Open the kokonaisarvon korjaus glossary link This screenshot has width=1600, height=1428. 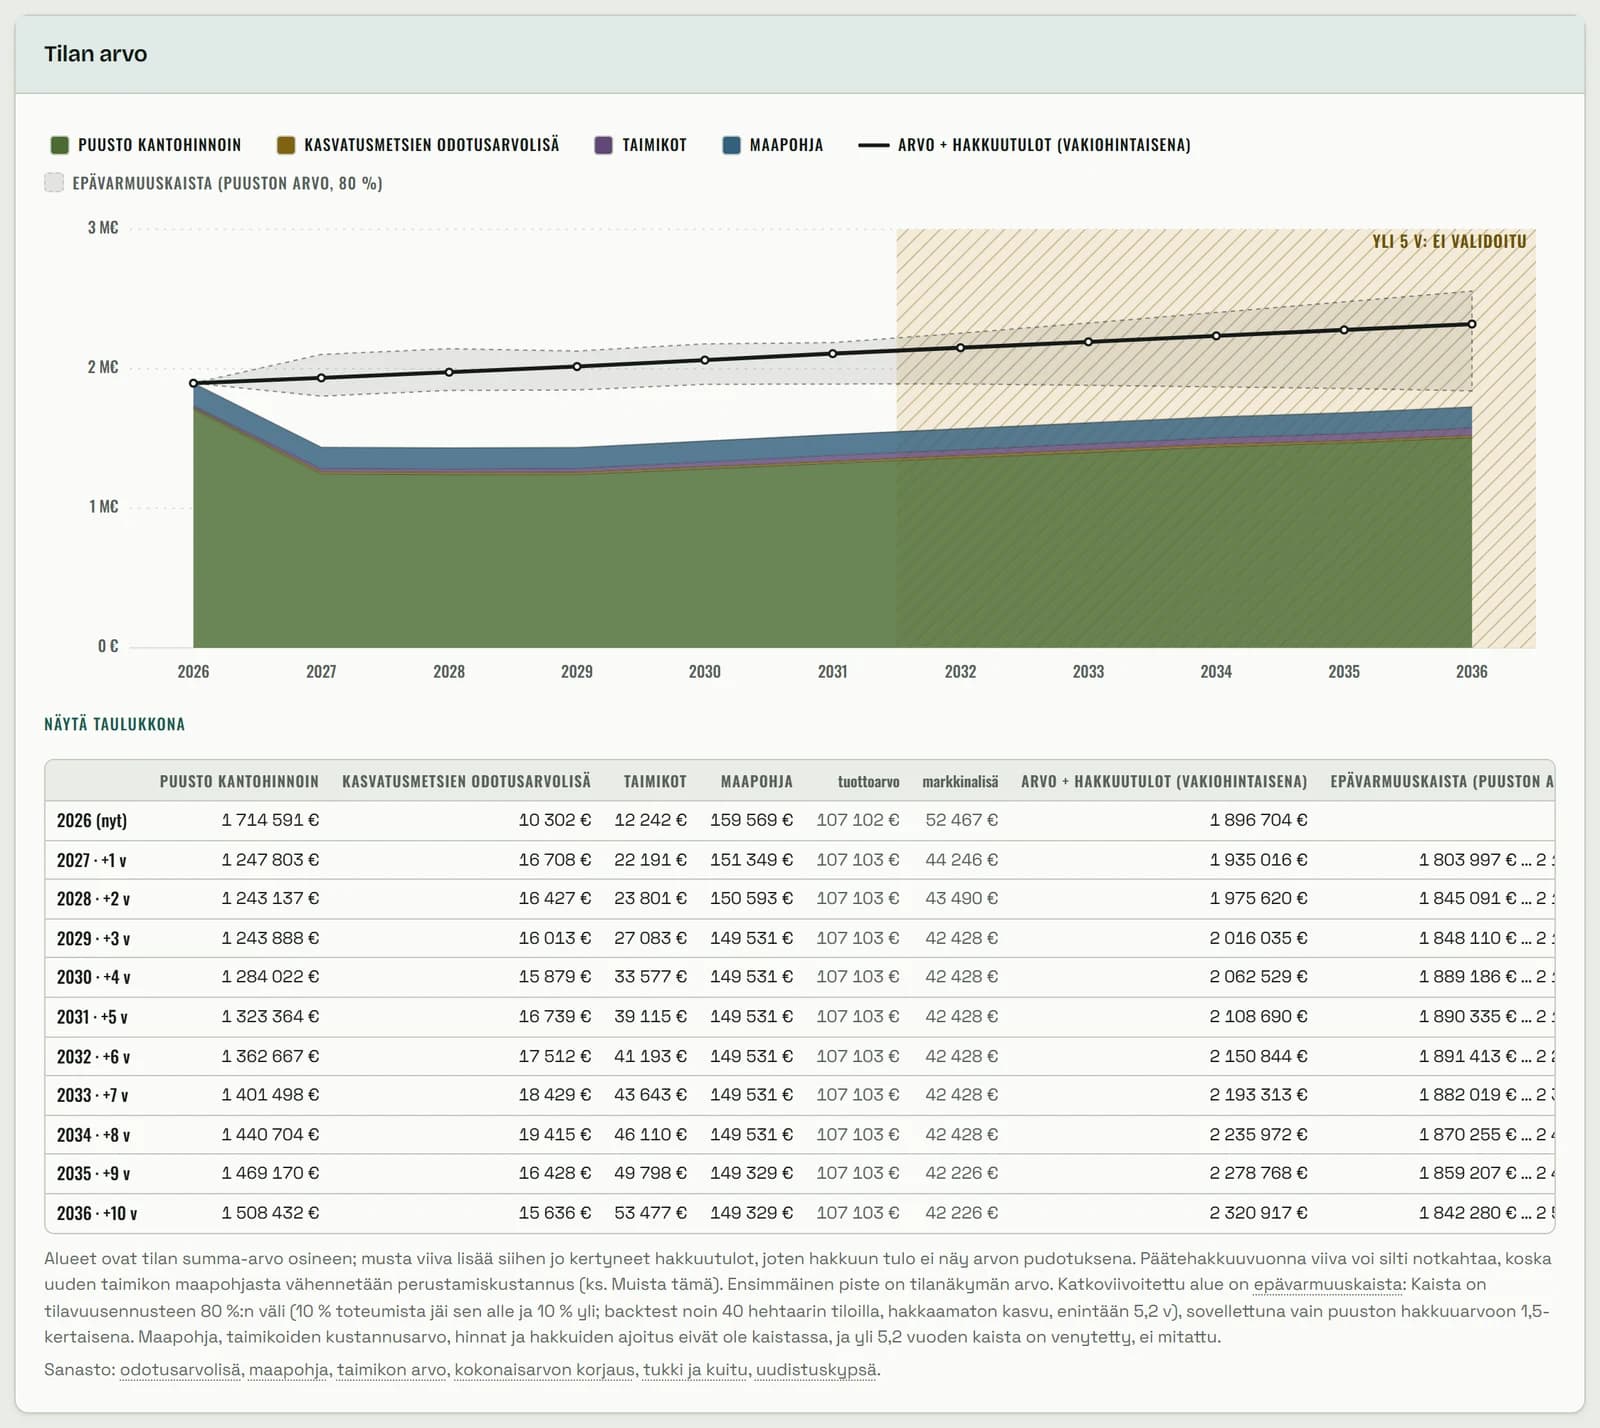(544, 1370)
